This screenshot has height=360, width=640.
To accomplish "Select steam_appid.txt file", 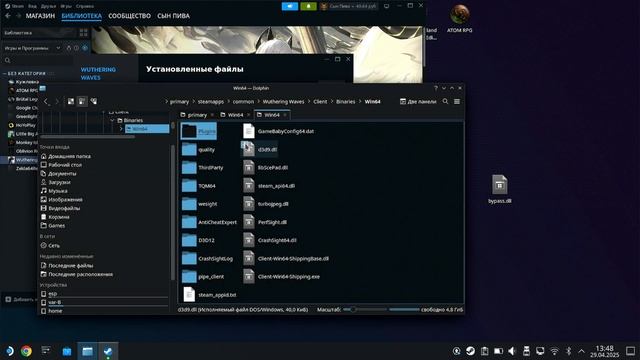I will pyautogui.click(x=209, y=295).
